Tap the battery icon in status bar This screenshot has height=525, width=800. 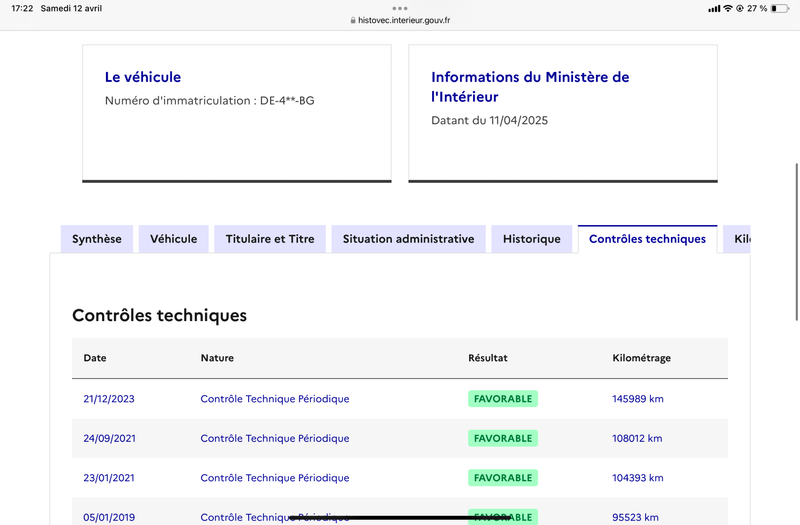click(x=780, y=8)
